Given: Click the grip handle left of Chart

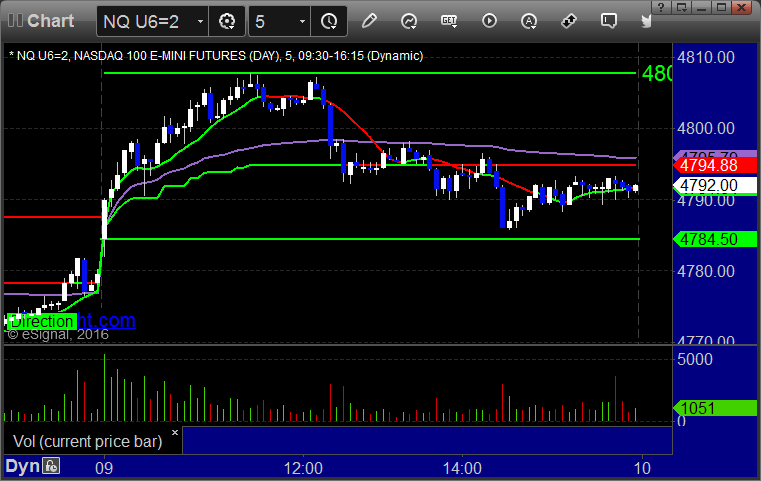Looking at the screenshot, I should click(15, 20).
